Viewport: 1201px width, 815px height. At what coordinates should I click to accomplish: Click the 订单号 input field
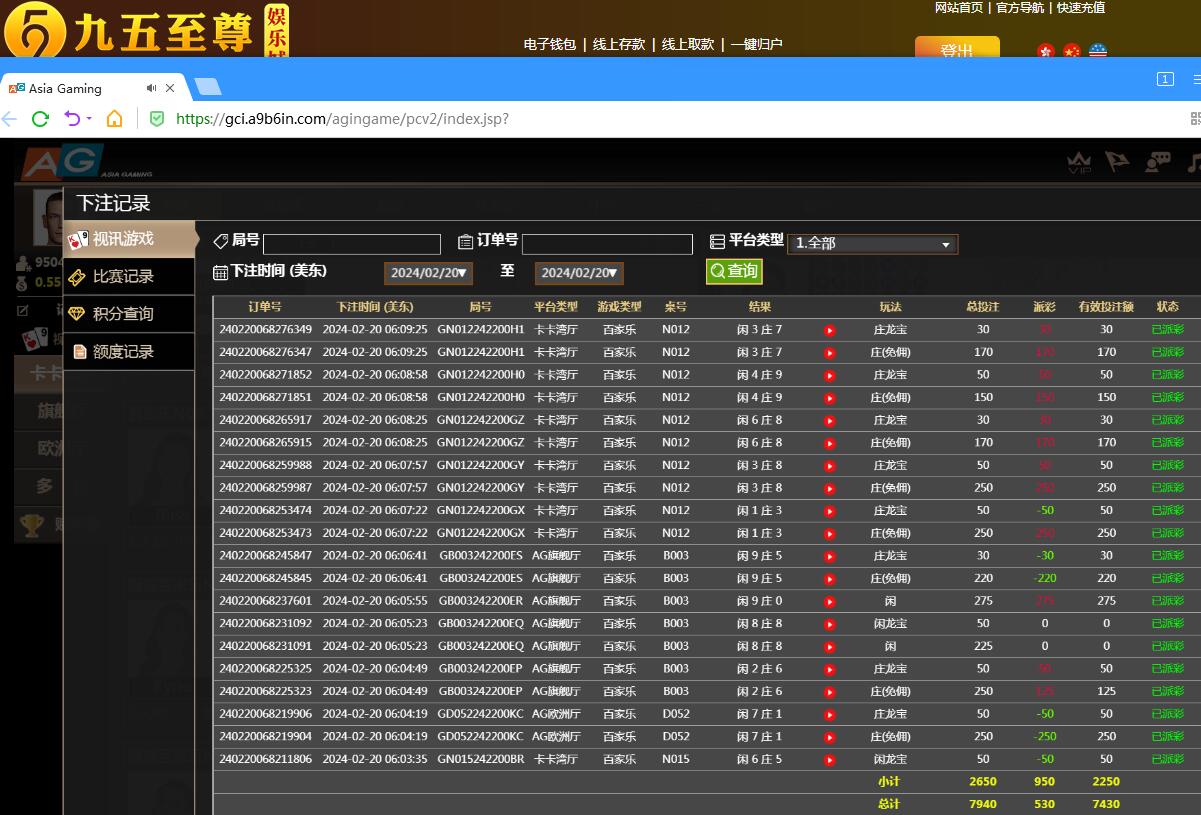click(607, 244)
